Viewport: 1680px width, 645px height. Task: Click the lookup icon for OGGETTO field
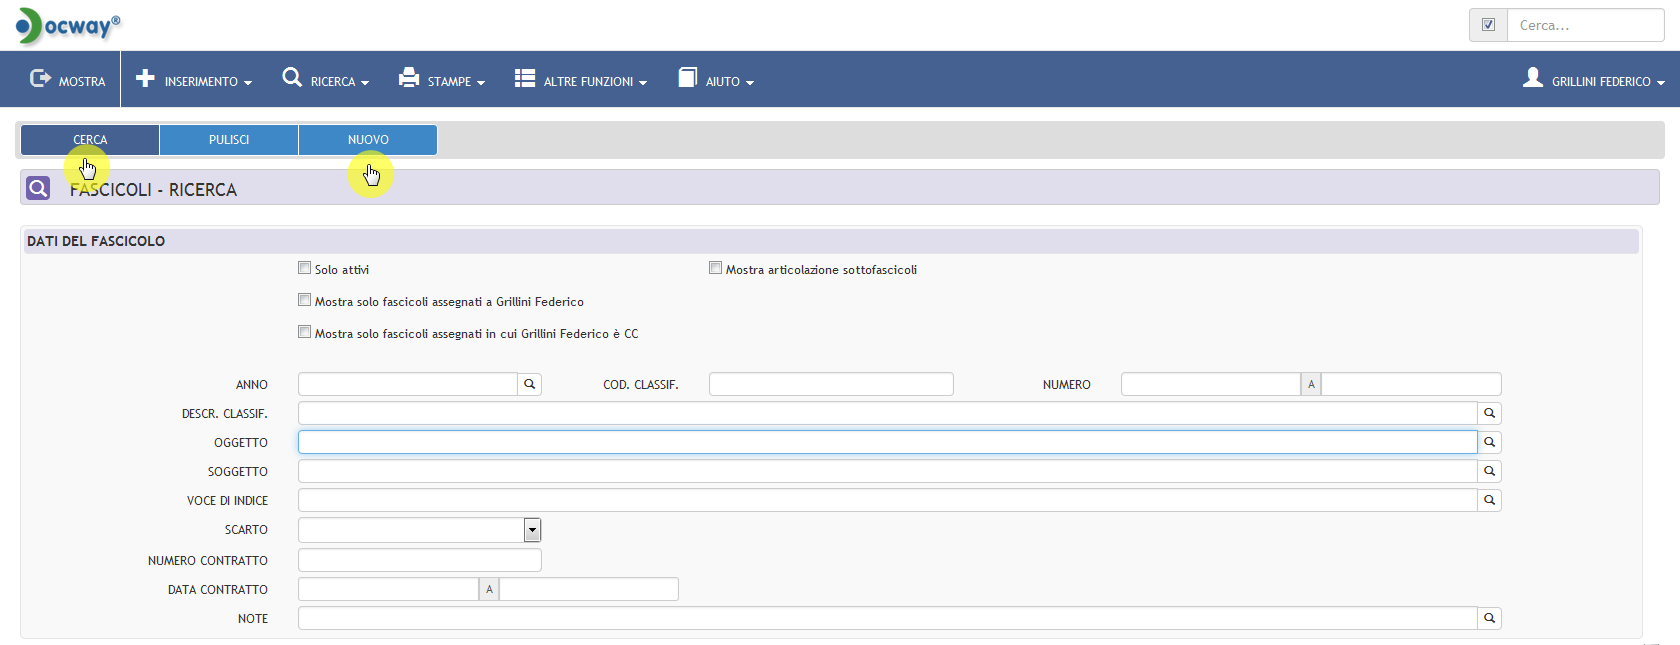point(1489,442)
